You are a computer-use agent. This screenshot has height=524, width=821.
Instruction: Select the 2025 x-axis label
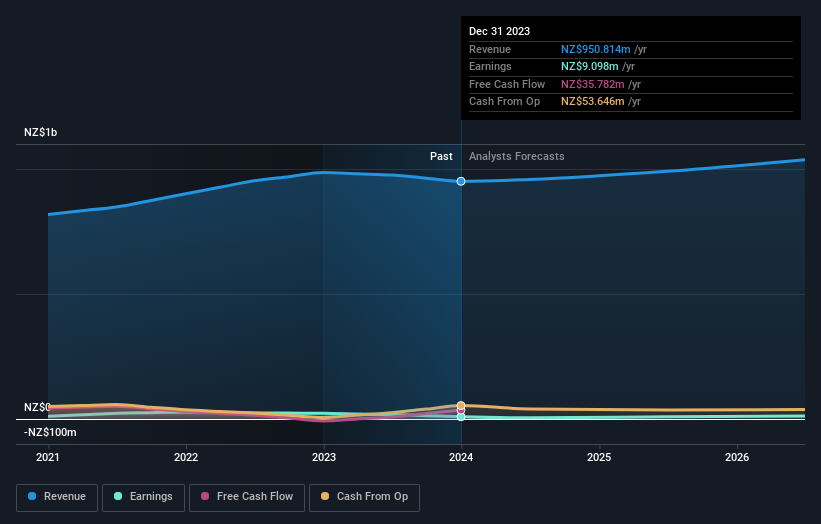599,457
